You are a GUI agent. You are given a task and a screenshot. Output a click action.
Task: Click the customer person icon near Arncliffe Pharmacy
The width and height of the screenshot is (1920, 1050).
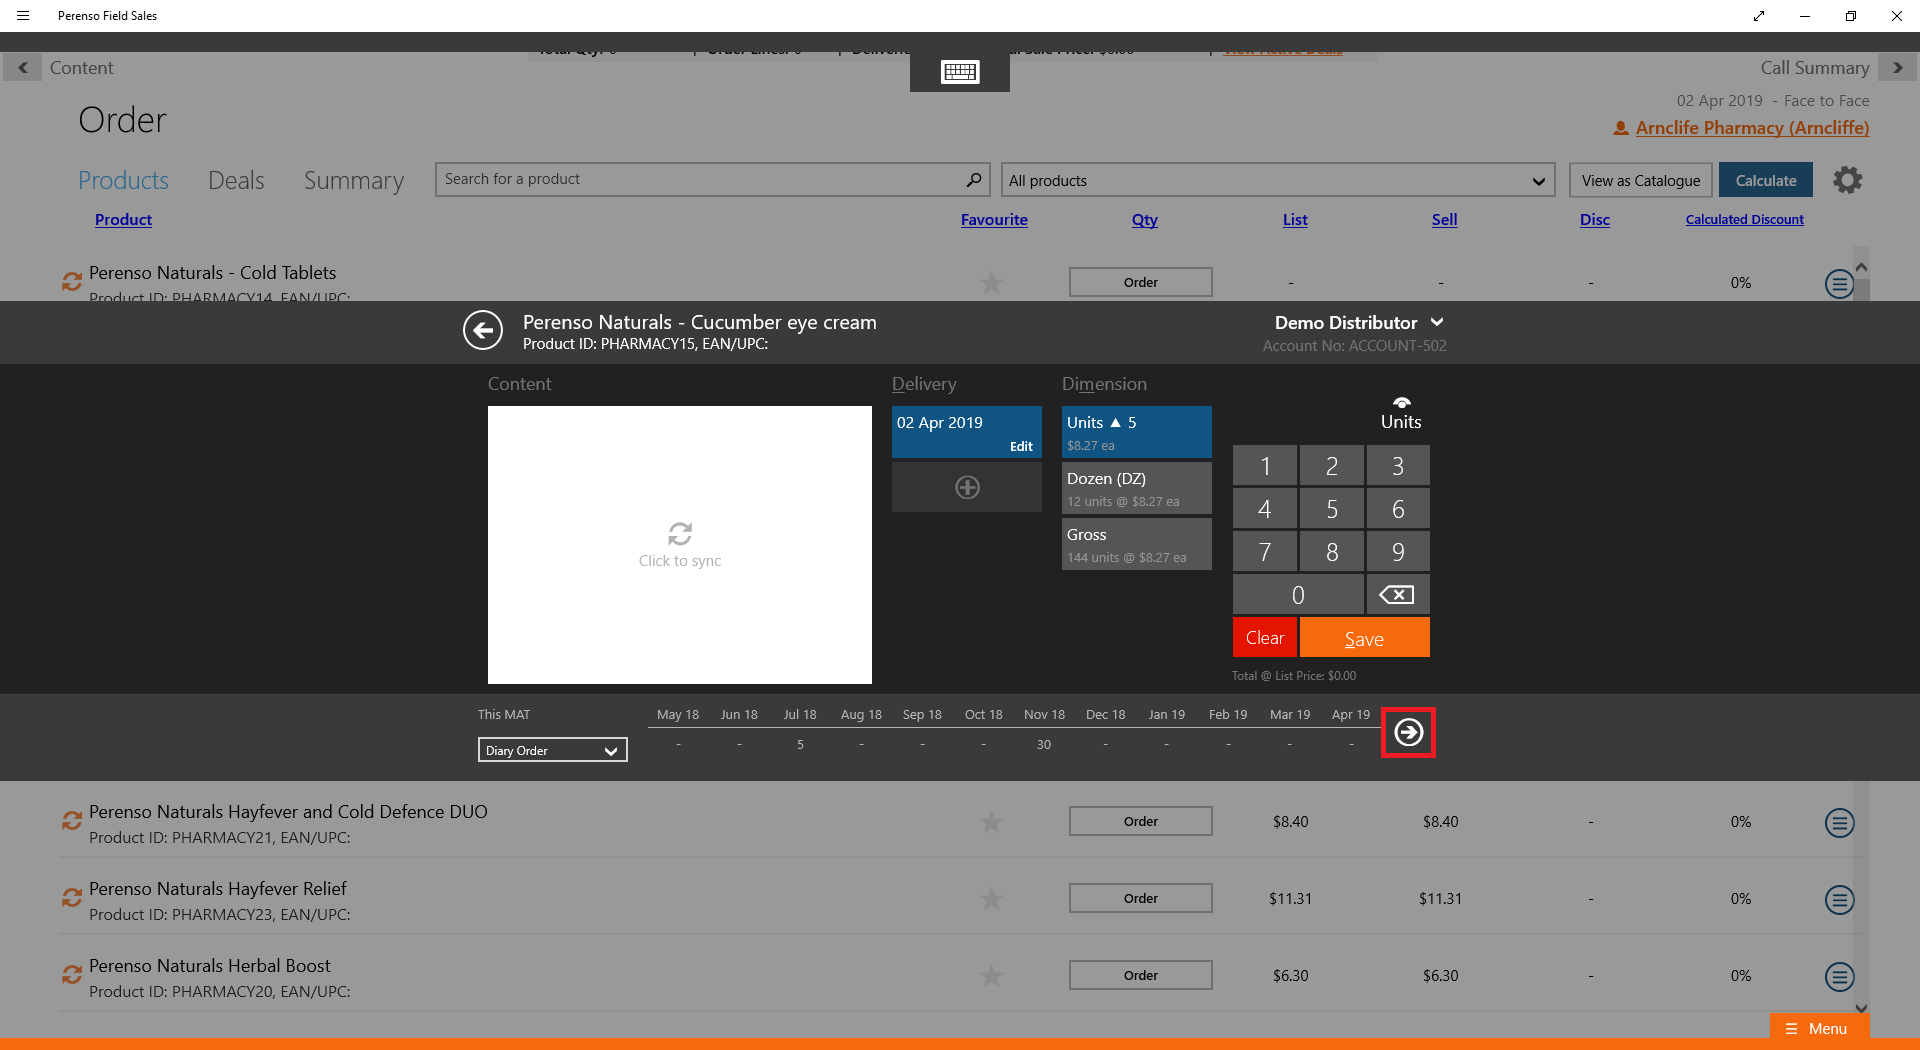(1621, 129)
